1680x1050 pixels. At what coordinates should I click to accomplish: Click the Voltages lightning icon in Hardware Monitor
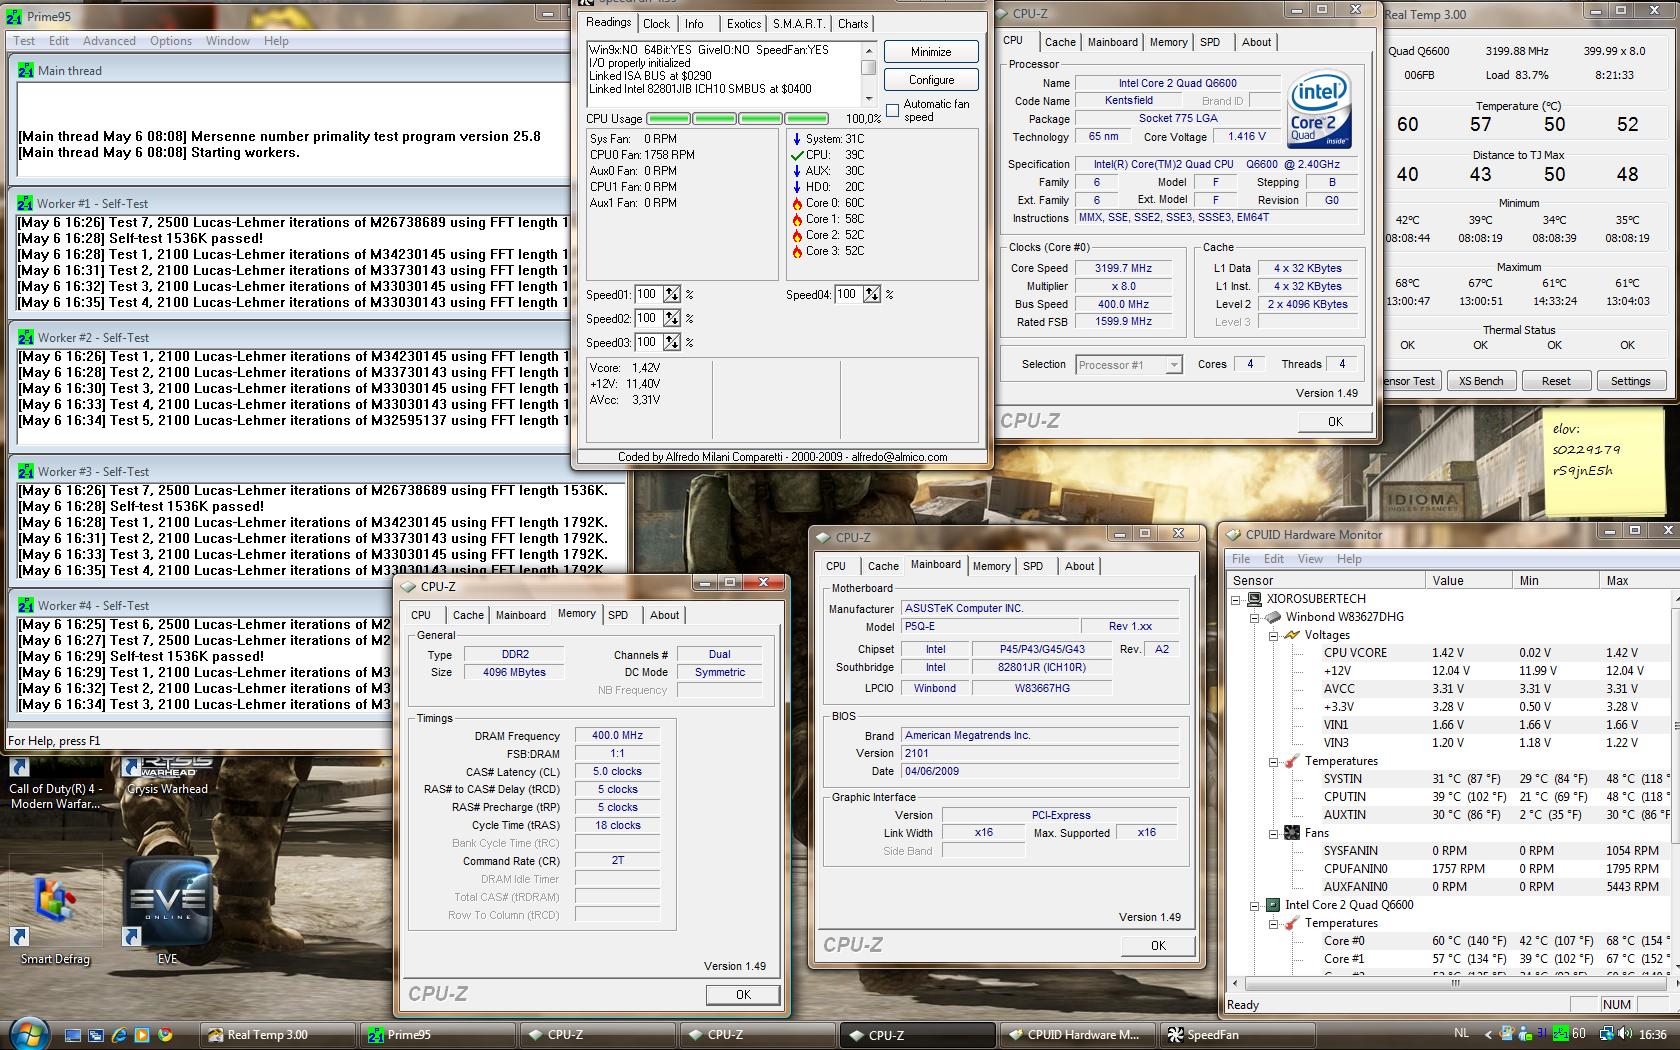(1291, 635)
